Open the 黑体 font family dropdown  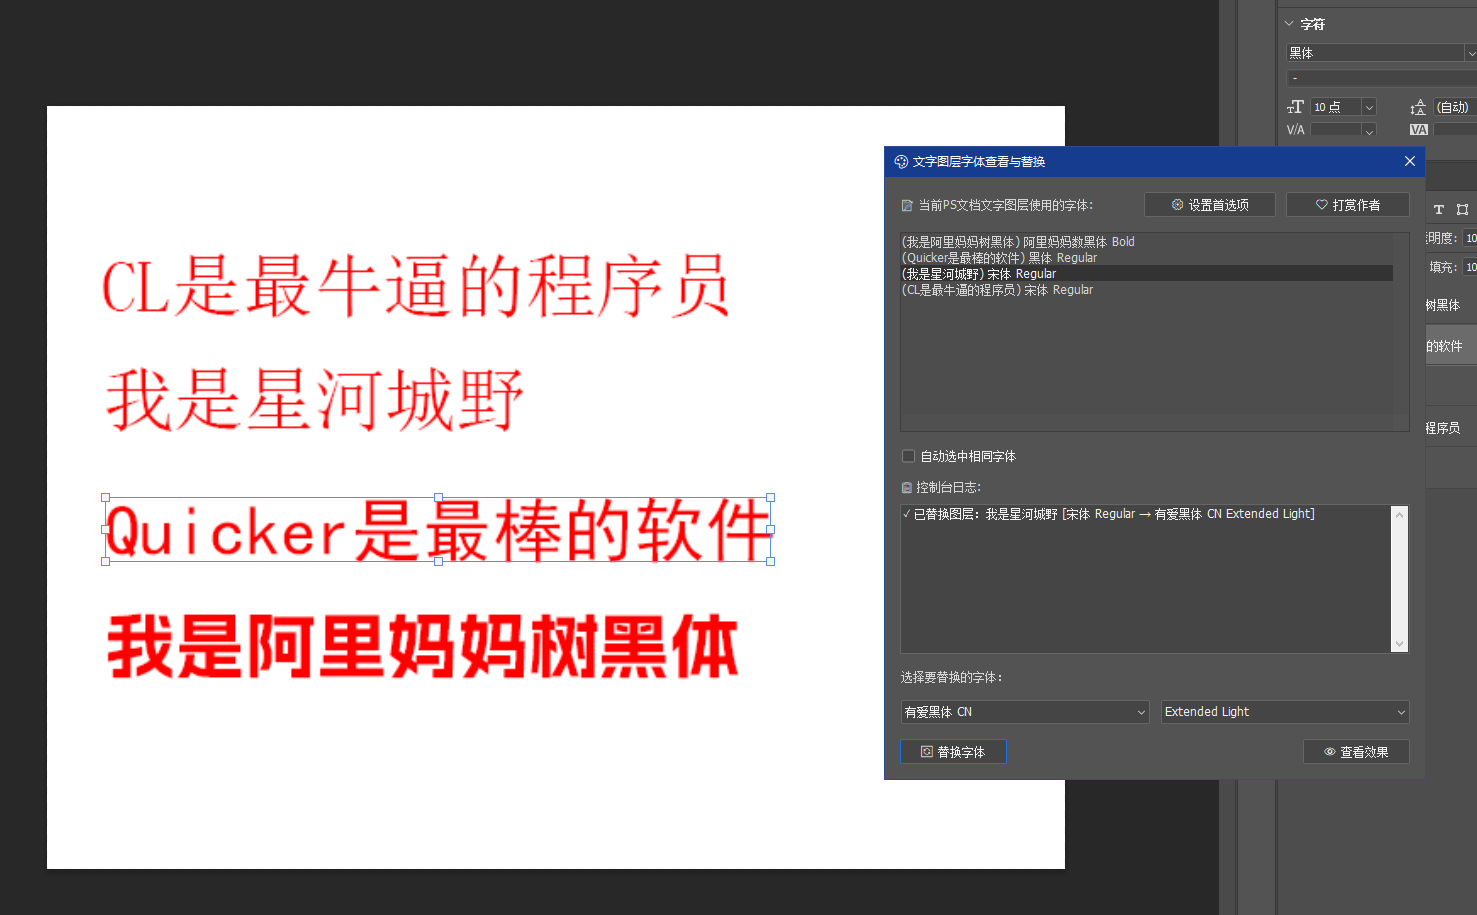[x=1470, y=53]
